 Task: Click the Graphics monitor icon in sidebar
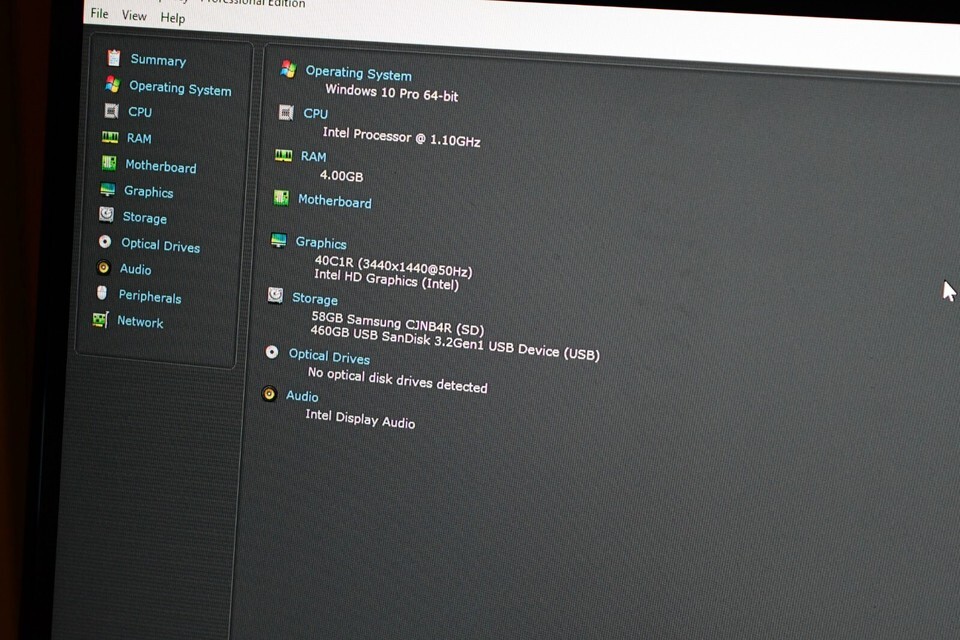[108, 190]
